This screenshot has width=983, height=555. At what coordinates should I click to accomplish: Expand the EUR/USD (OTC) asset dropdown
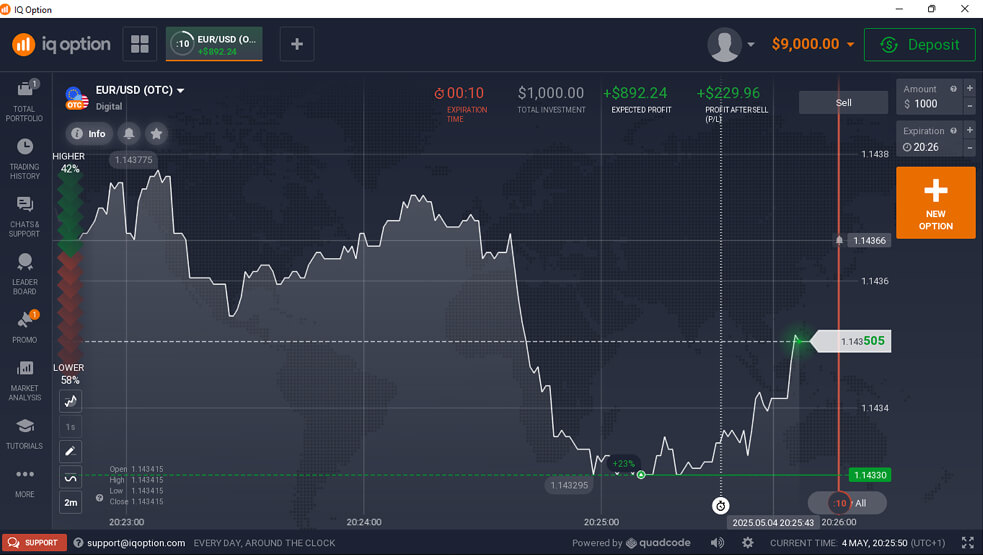(181, 90)
